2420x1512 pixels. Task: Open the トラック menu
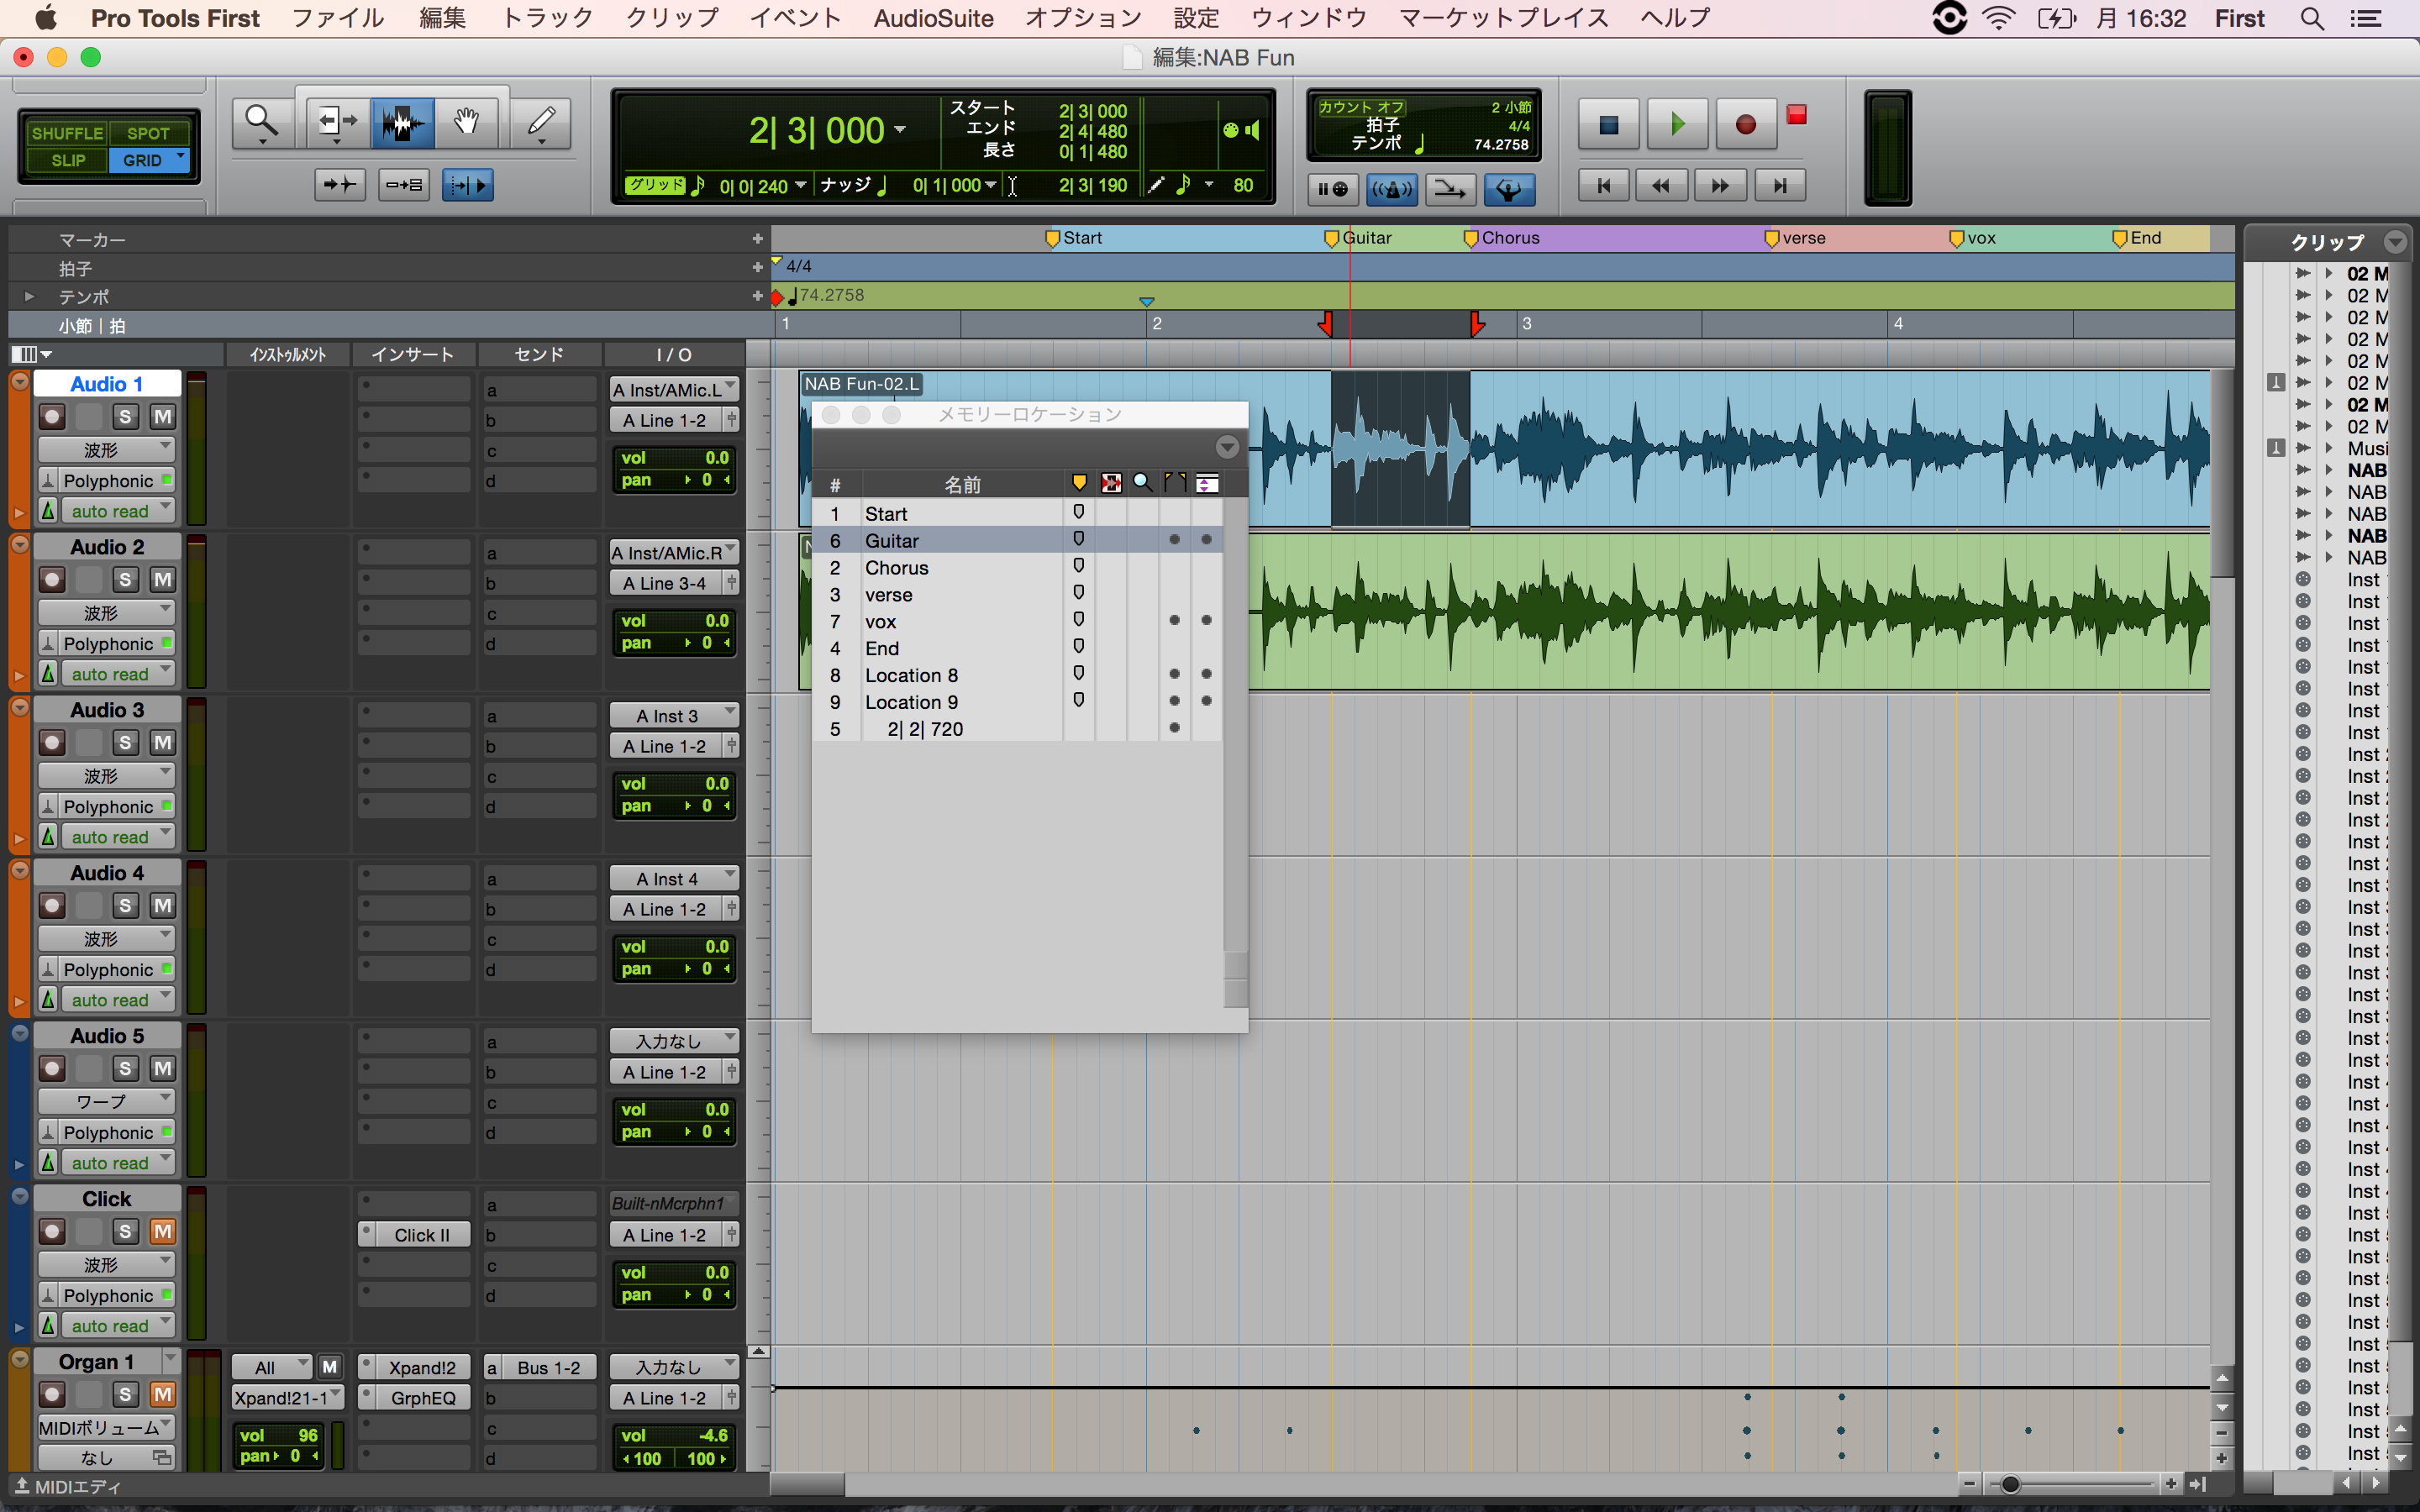(x=547, y=19)
